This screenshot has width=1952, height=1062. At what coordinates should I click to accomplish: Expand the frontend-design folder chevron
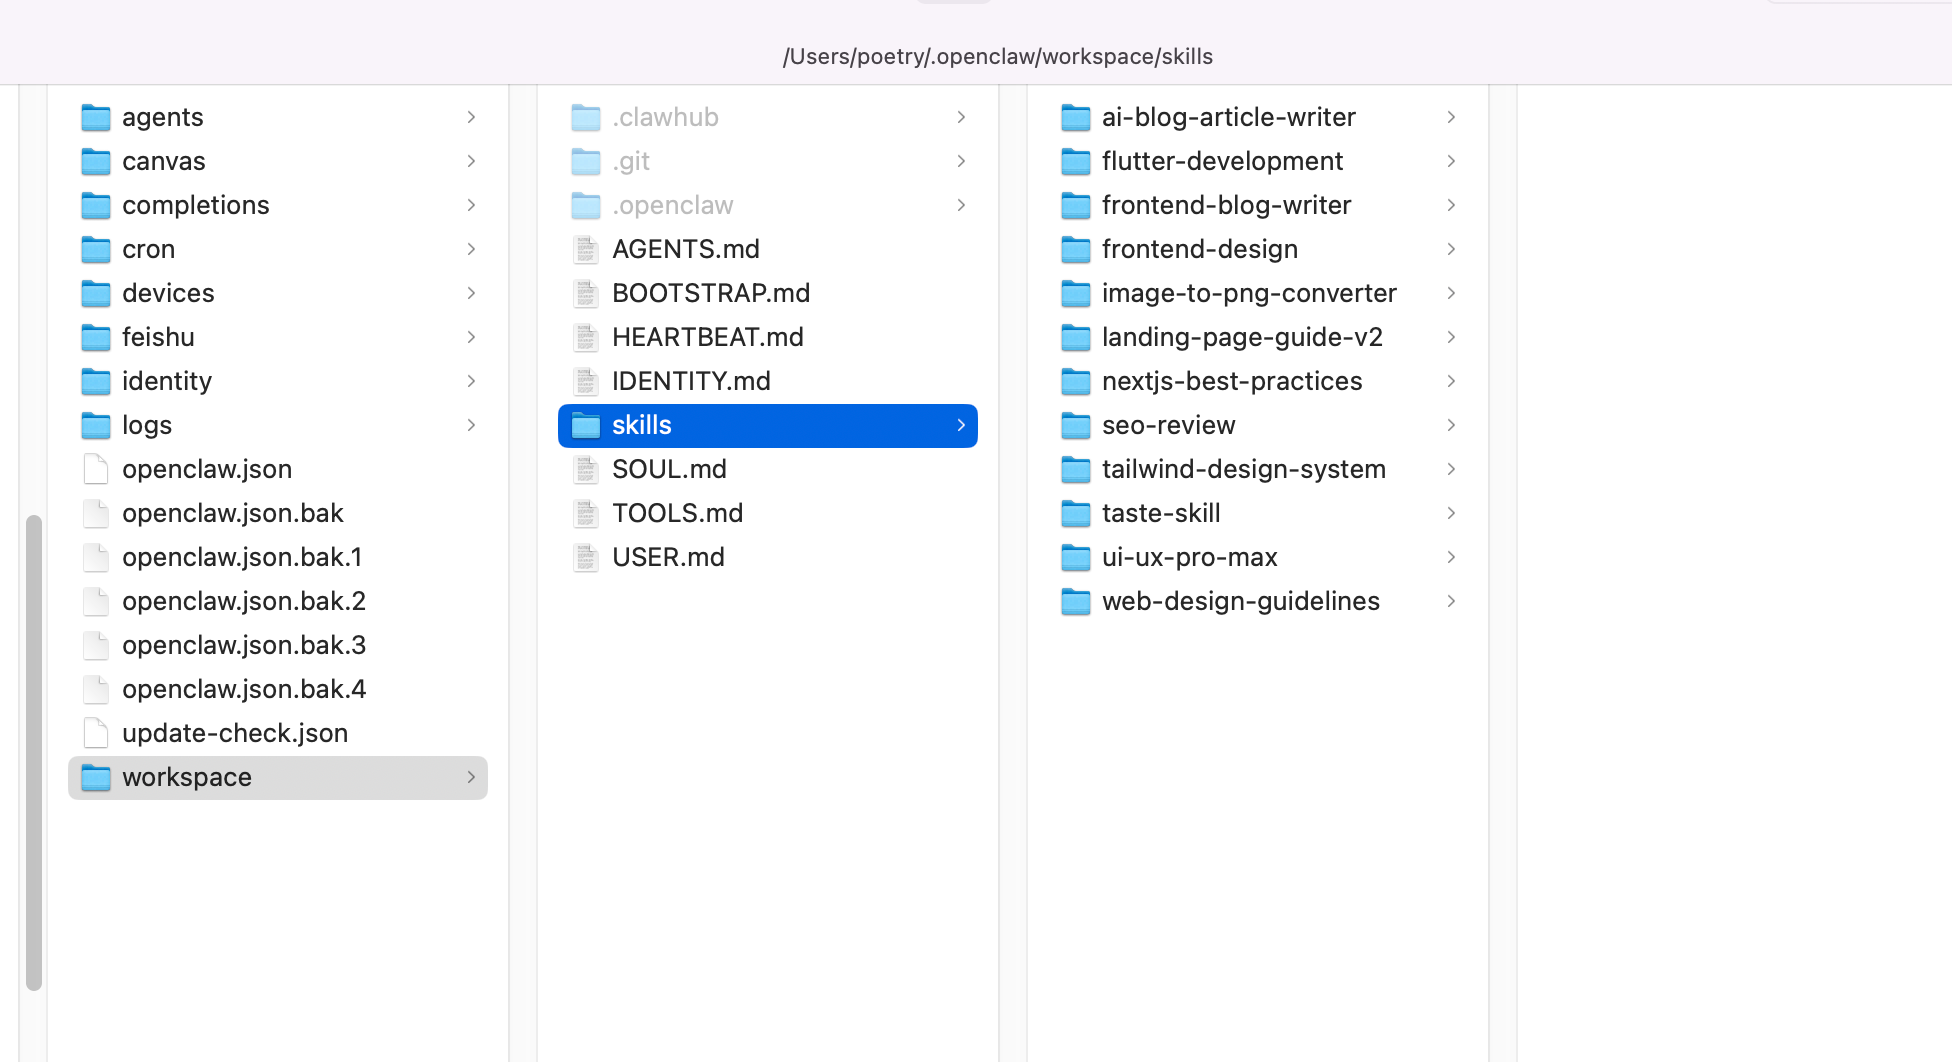click(1451, 250)
